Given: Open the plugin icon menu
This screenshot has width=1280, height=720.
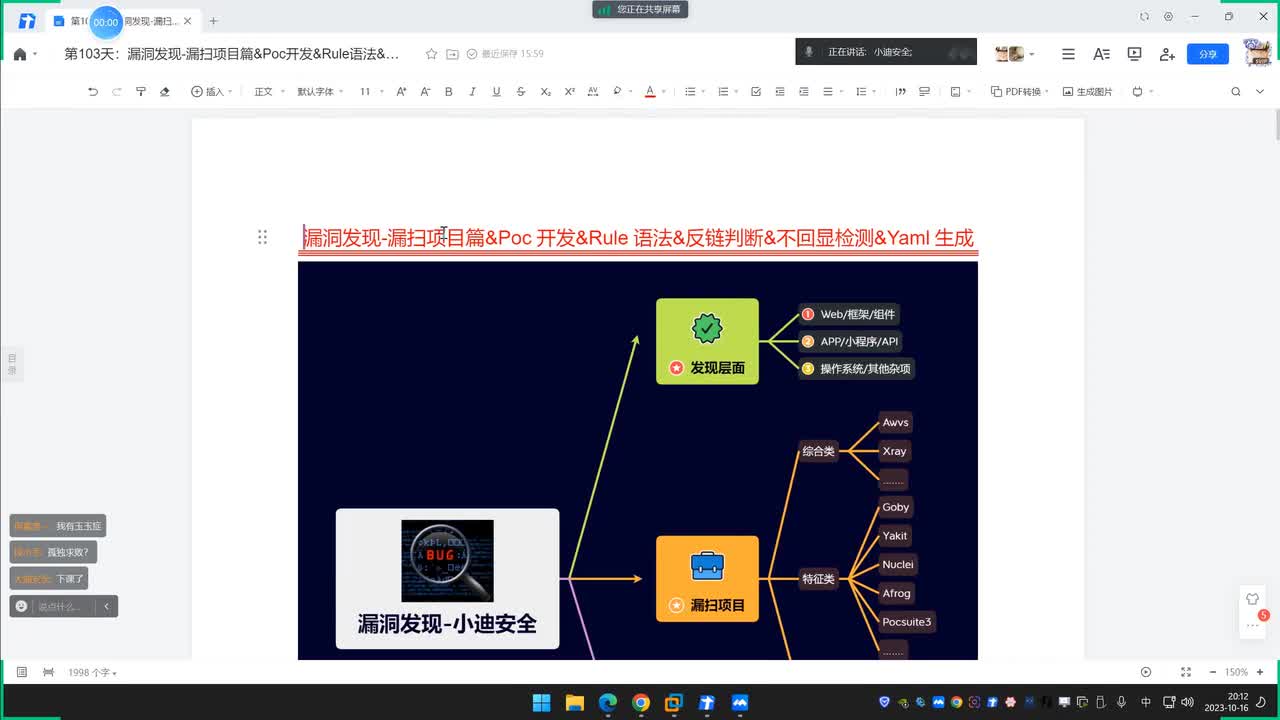Looking at the screenshot, I should pos(1142,91).
